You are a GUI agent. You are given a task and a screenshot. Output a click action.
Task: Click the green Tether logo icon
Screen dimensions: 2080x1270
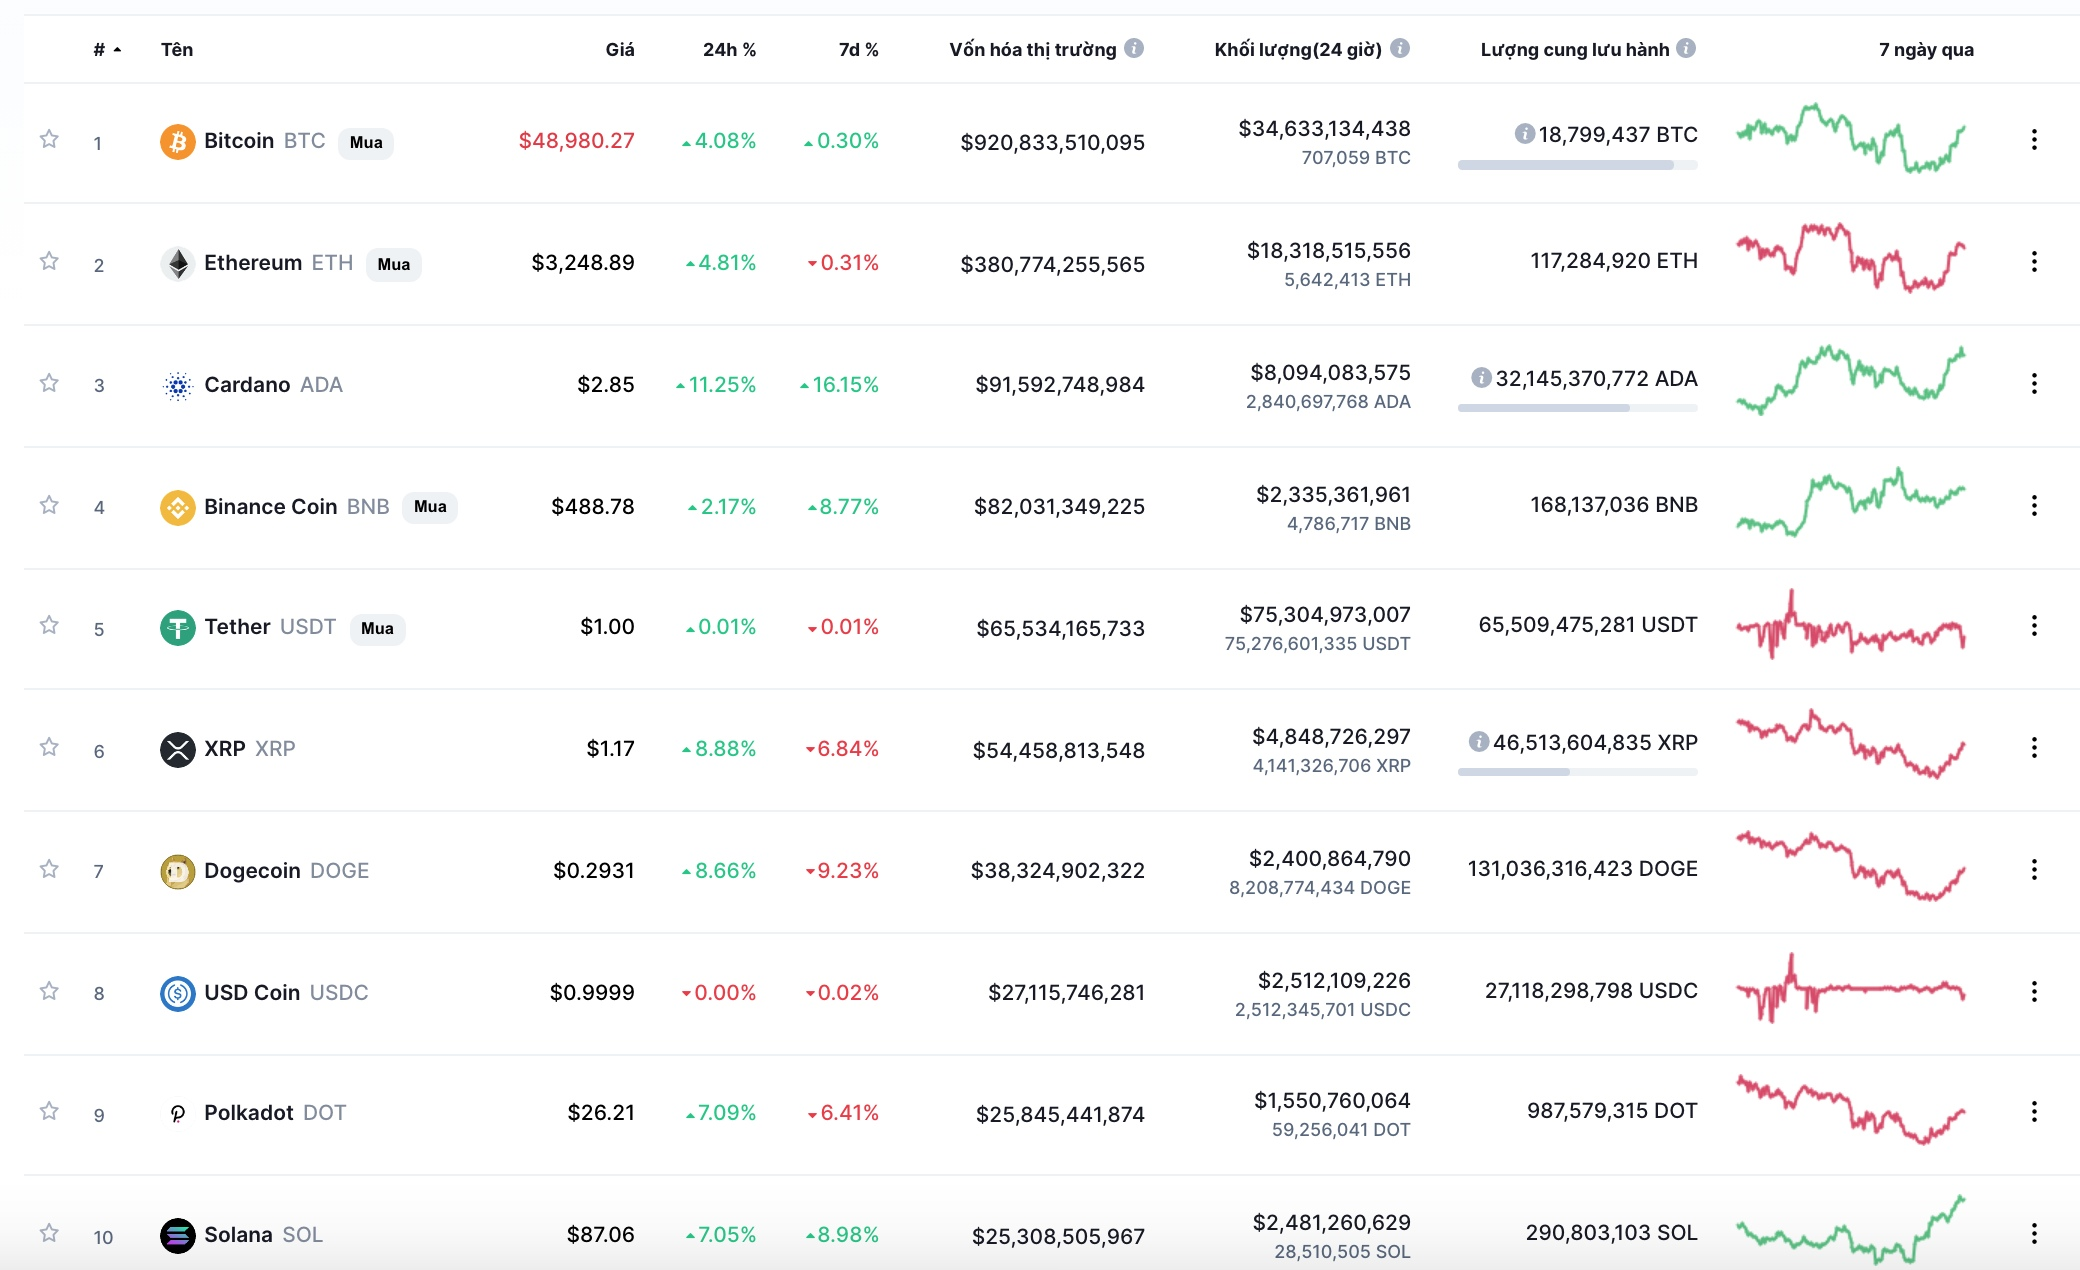click(x=178, y=628)
